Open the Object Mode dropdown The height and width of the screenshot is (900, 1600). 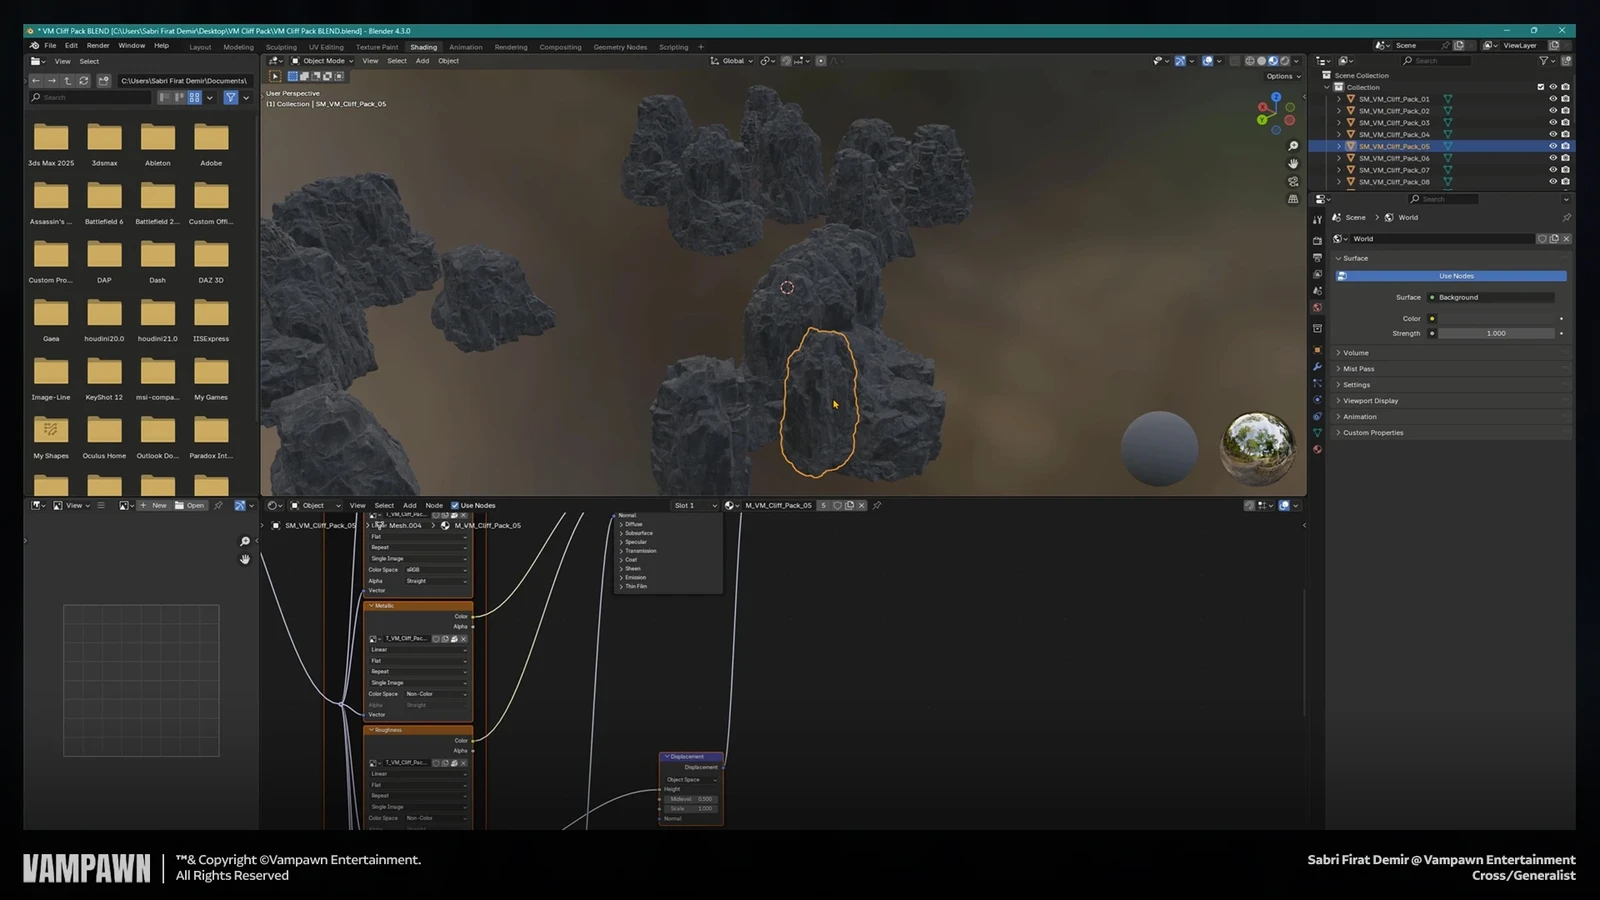(322, 61)
